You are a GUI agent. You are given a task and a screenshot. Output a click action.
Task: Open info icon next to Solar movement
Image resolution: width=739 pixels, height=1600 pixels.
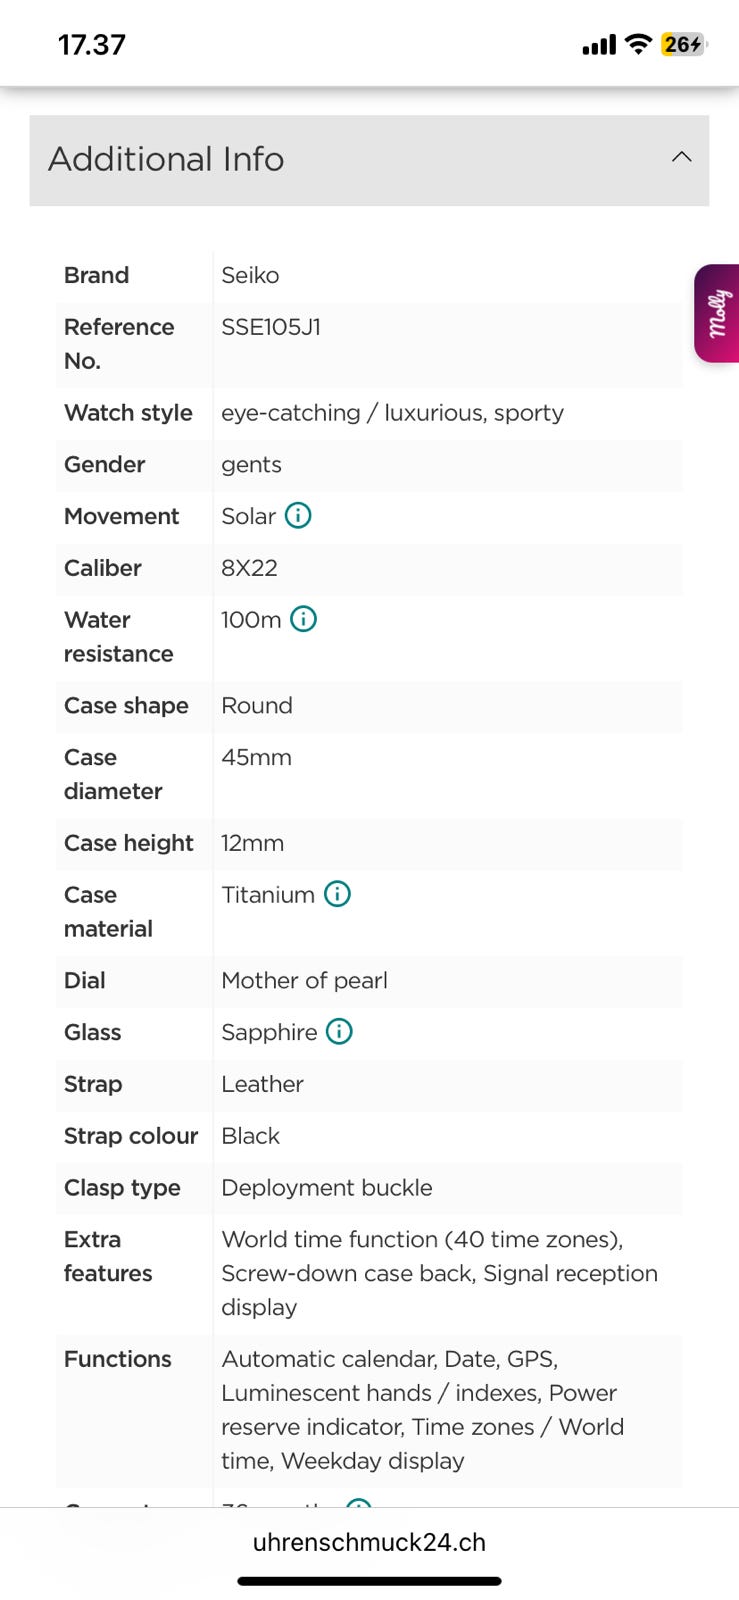[298, 515]
